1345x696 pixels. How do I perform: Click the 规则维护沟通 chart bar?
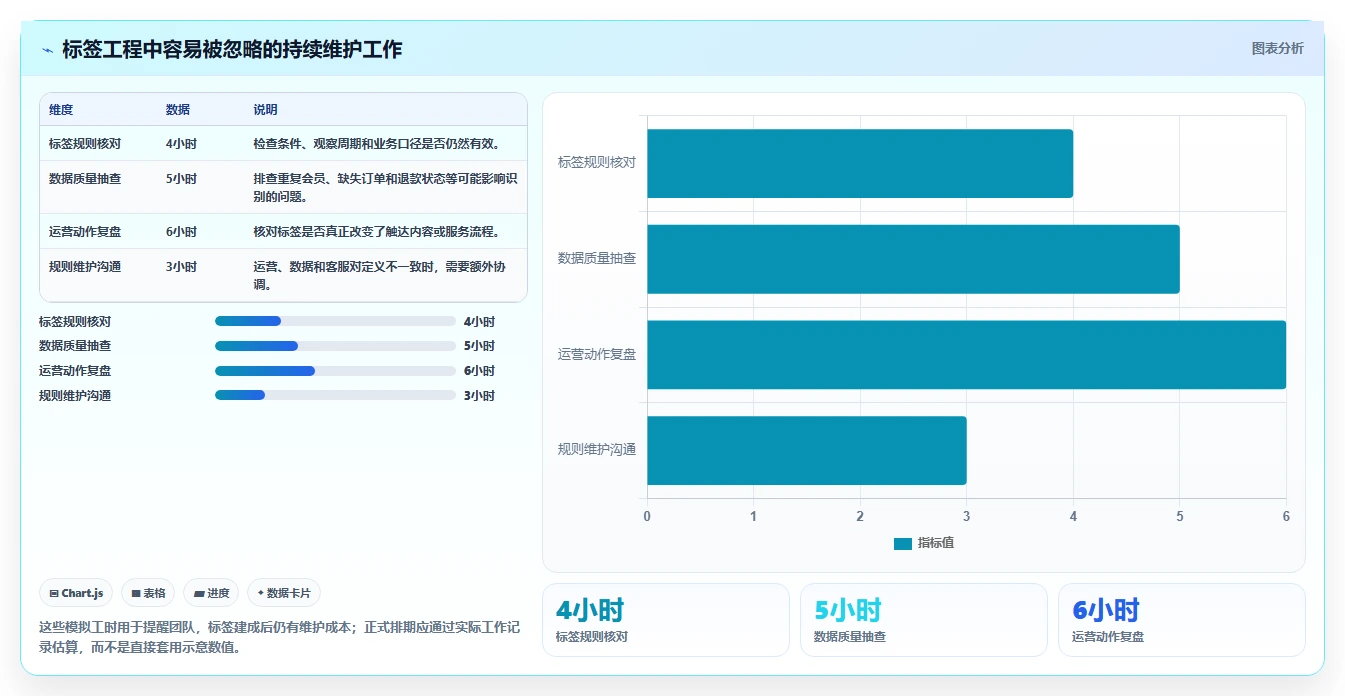pyautogui.click(x=807, y=450)
